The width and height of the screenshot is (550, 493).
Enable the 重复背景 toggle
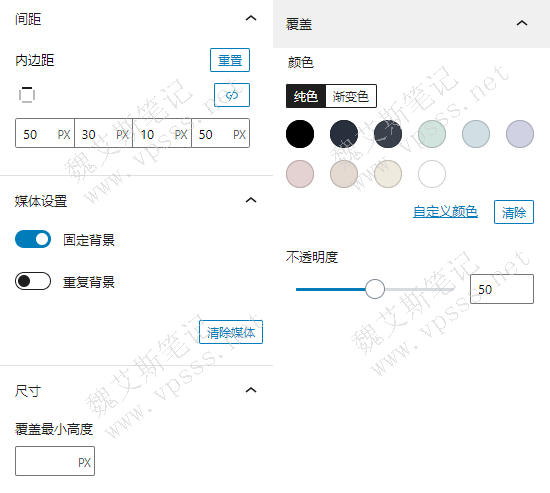coord(33,281)
